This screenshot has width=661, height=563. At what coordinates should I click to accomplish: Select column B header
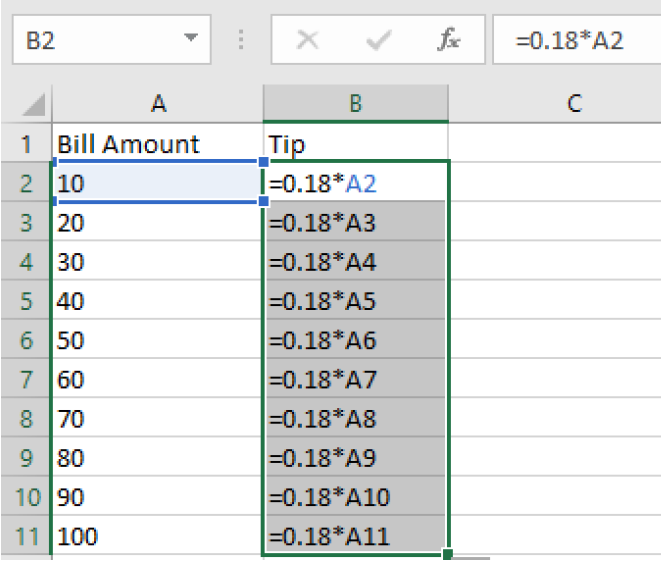356,104
